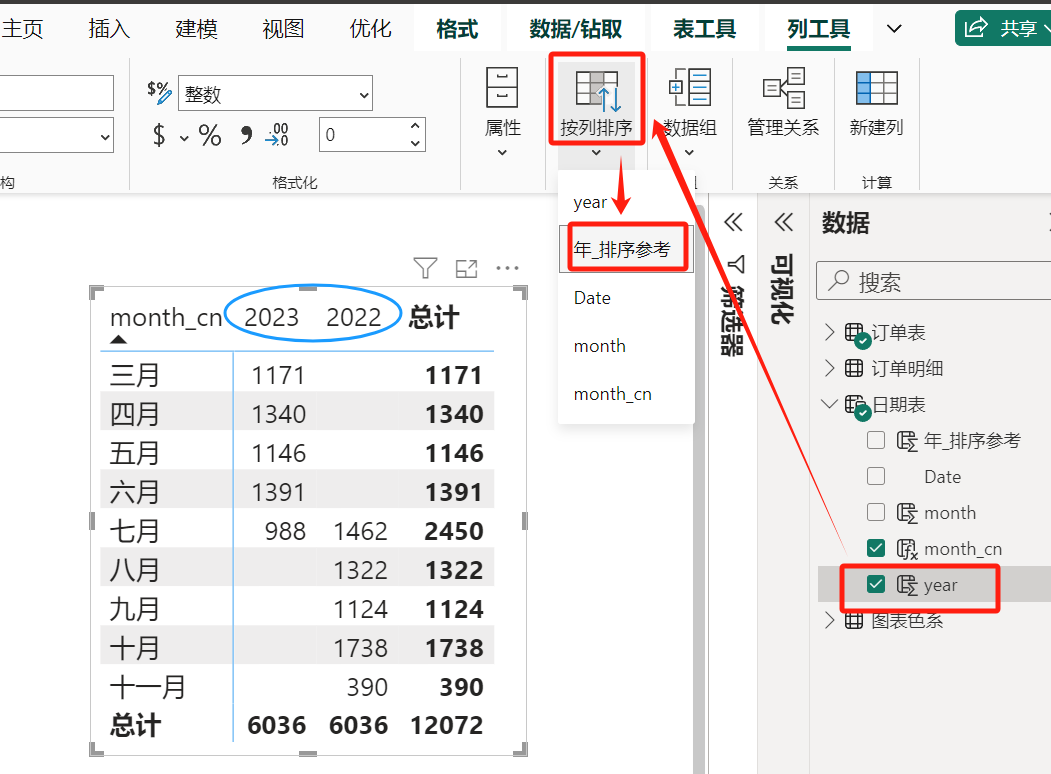1051x774 pixels.
Task: Select month_cn in sort dropdown
Action: click(x=626, y=394)
